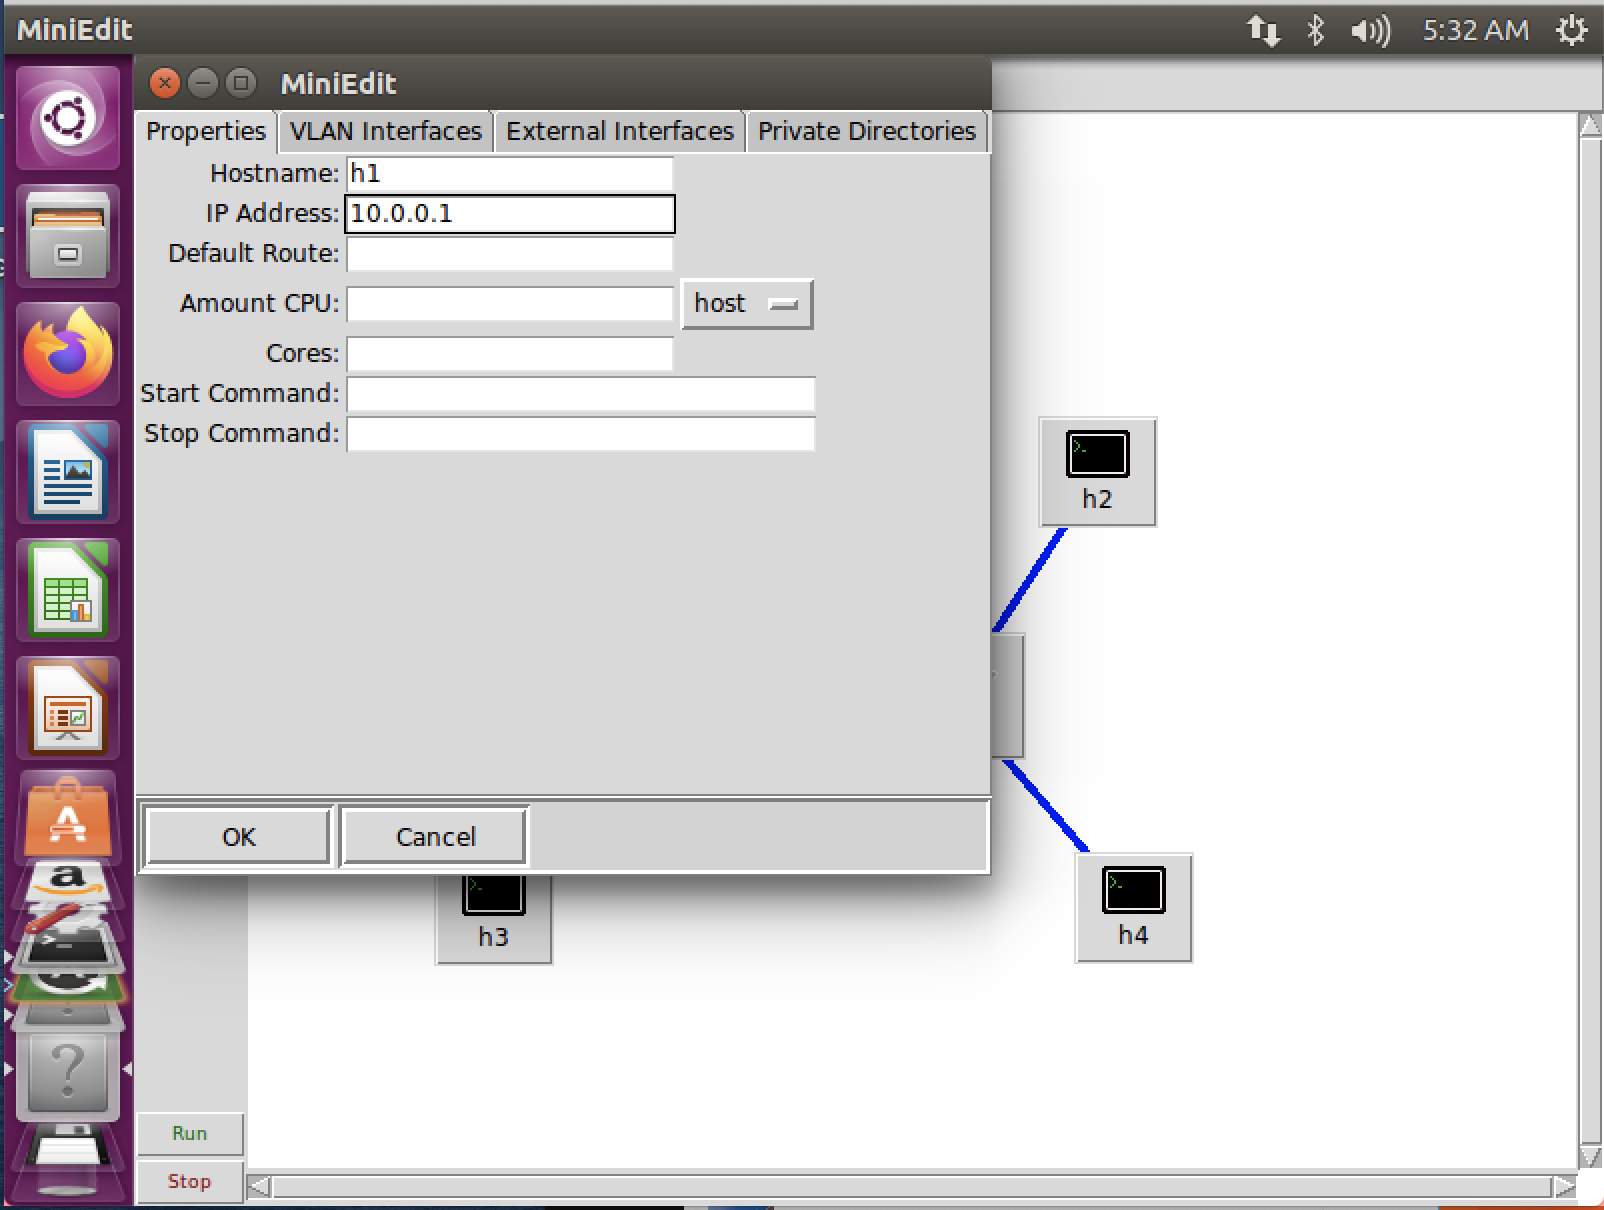Show the 5:32 AM clock menu
The width and height of the screenshot is (1604, 1210).
pyautogui.click(x=1475, y=31)
